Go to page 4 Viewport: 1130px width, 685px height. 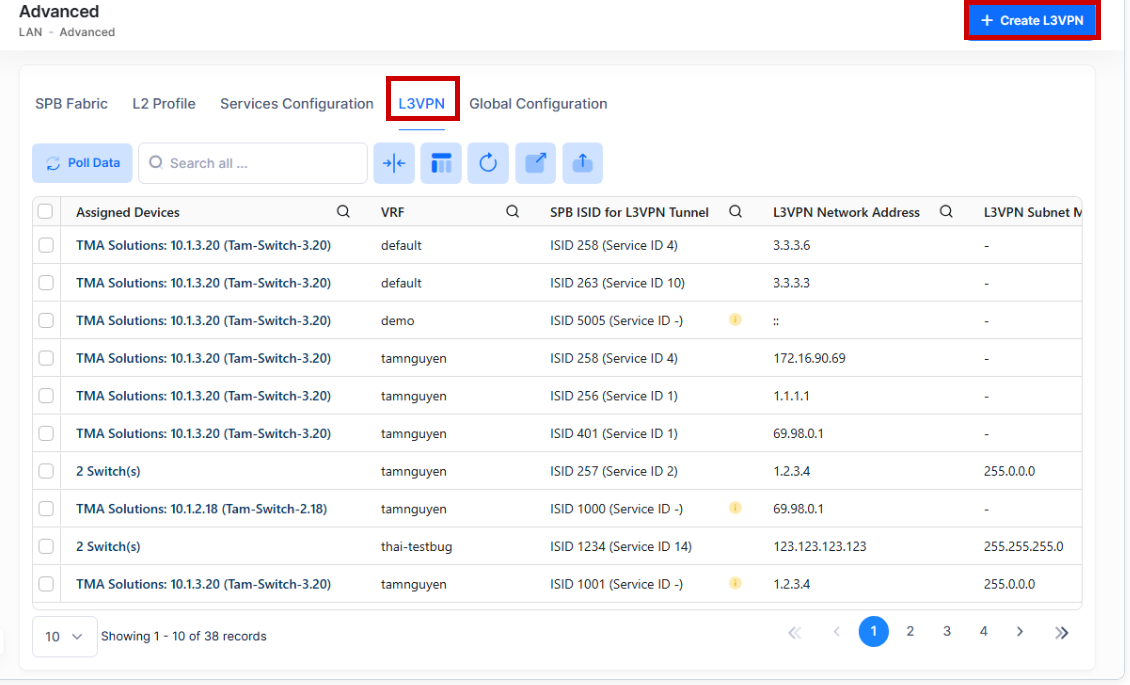click(984, 632)
